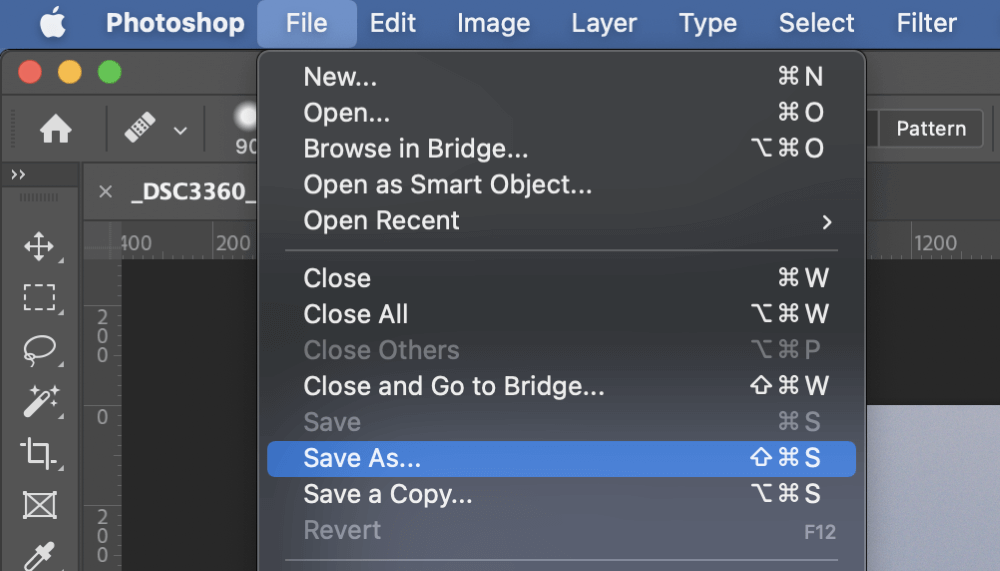
Task: Open the brush size preset picker
Action: (246, 129)
